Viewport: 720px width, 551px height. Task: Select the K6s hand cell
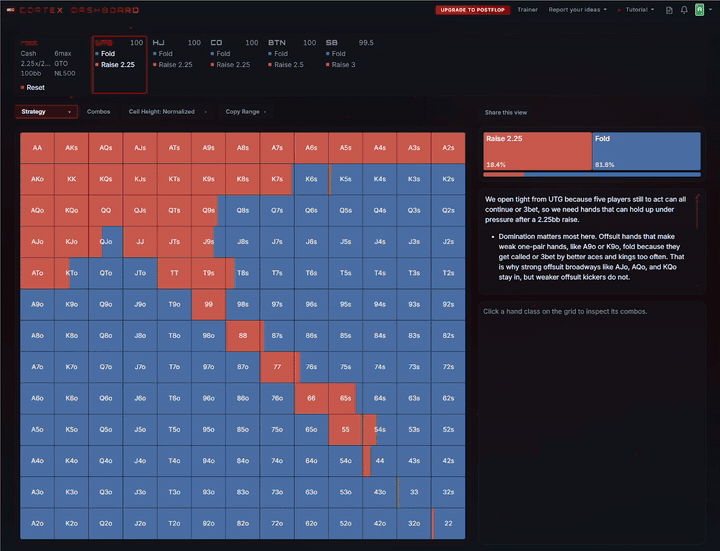[311, 179]
